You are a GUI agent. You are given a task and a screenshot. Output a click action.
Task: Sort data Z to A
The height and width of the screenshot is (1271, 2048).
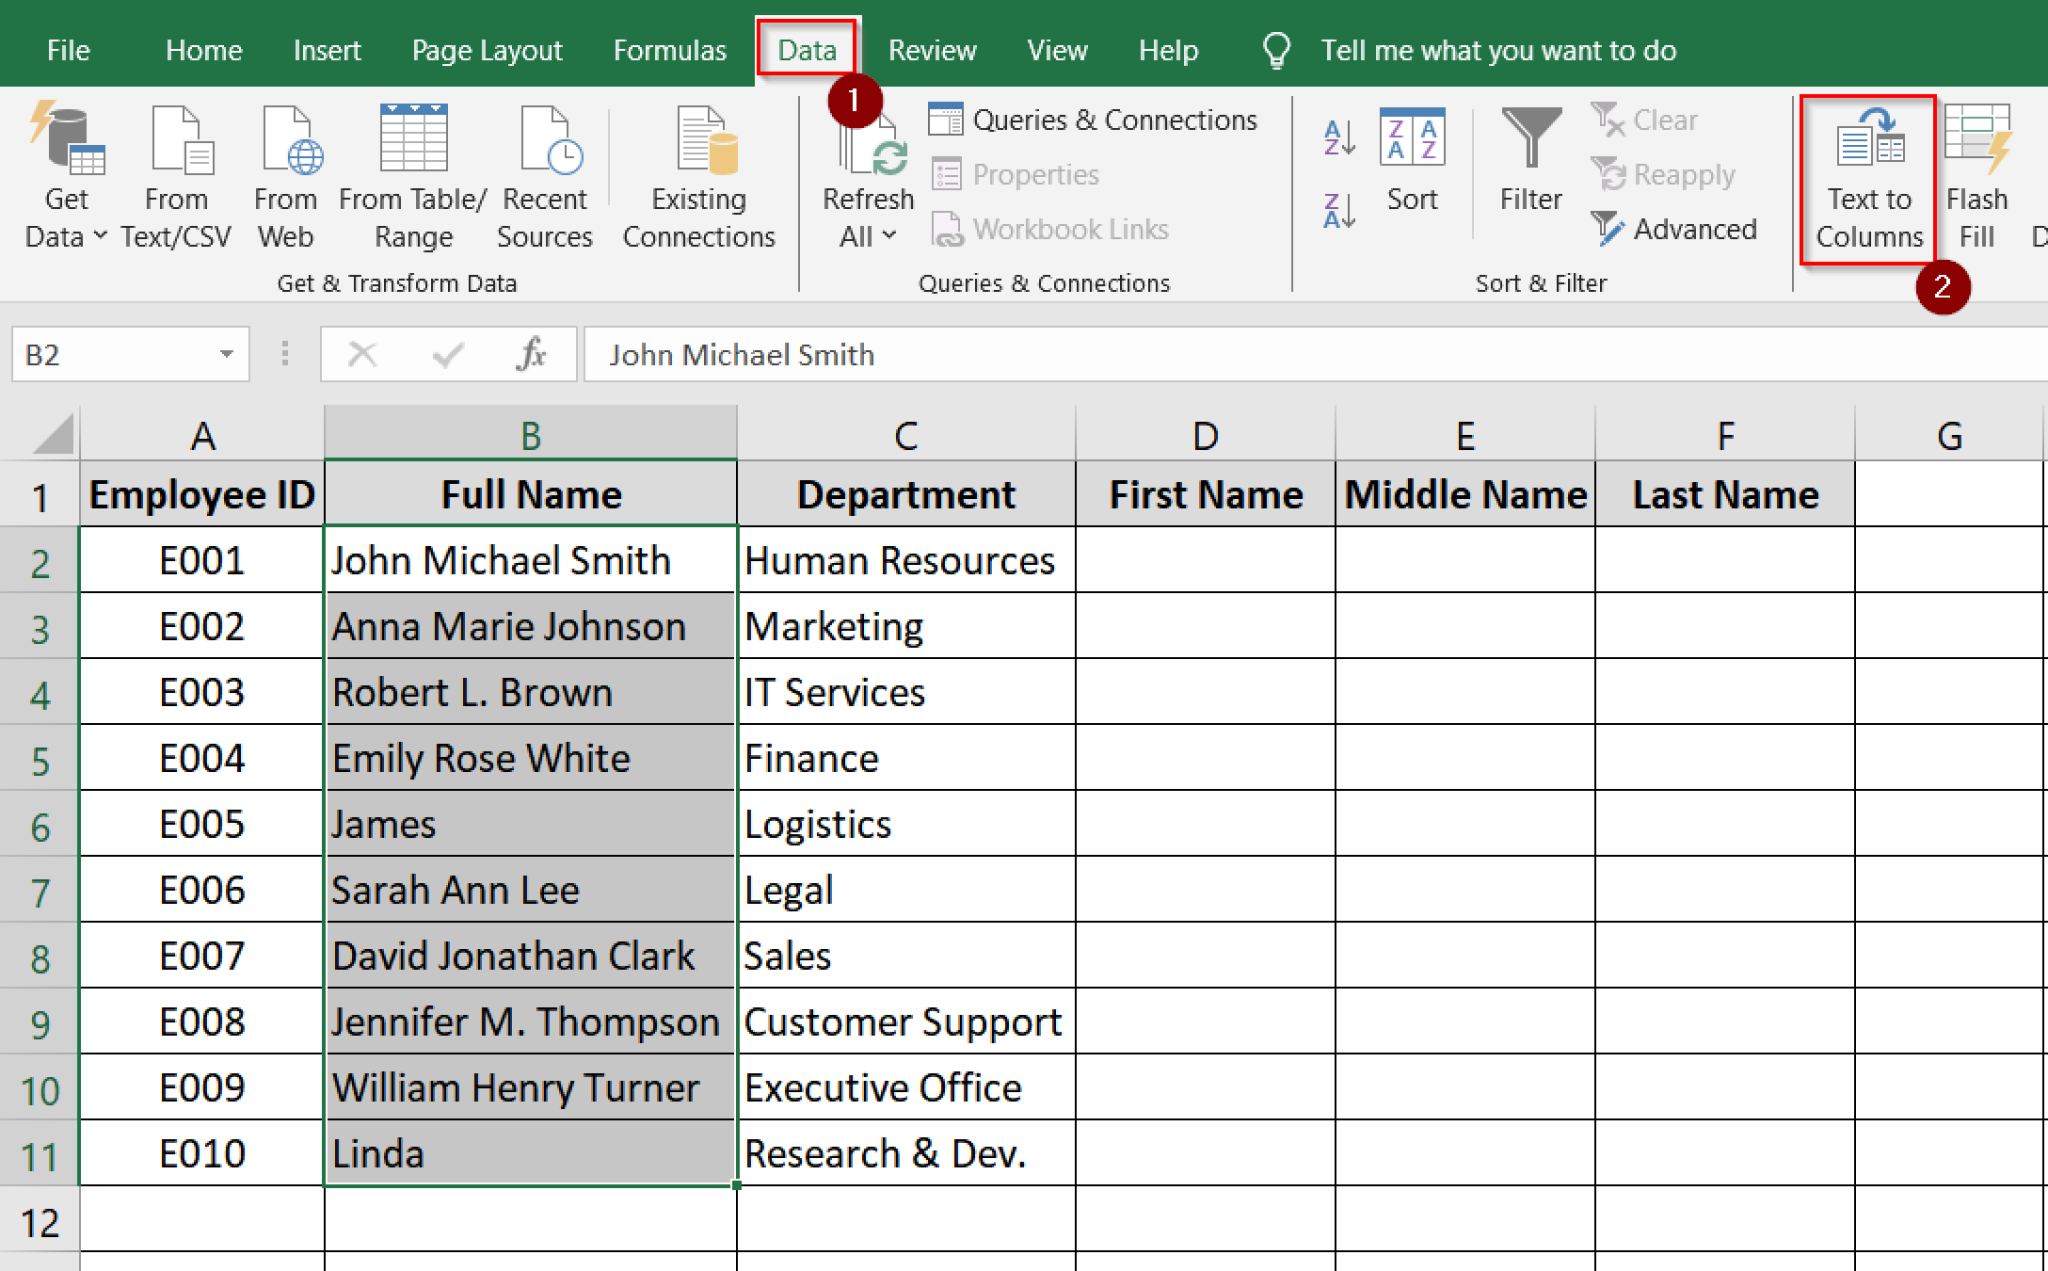click(x=1337, y=210)
